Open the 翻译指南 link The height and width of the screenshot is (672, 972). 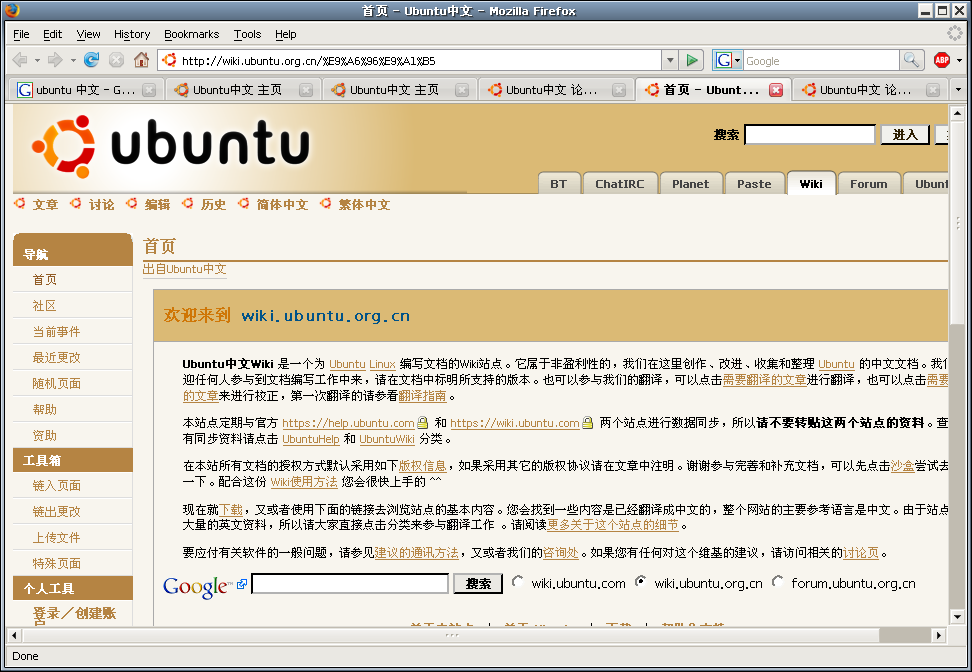point(422,396)
